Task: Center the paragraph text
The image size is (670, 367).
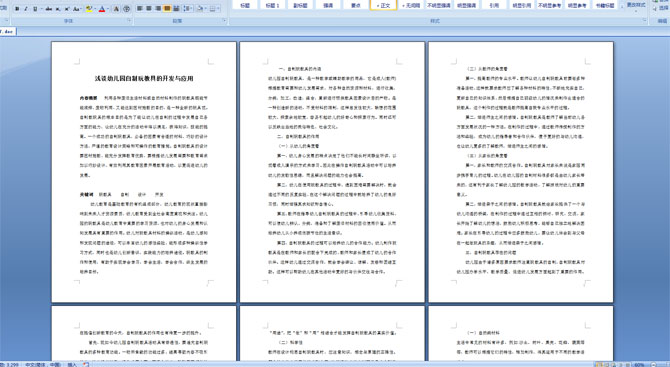Action: pyautogui.click(x=149, y=9)
